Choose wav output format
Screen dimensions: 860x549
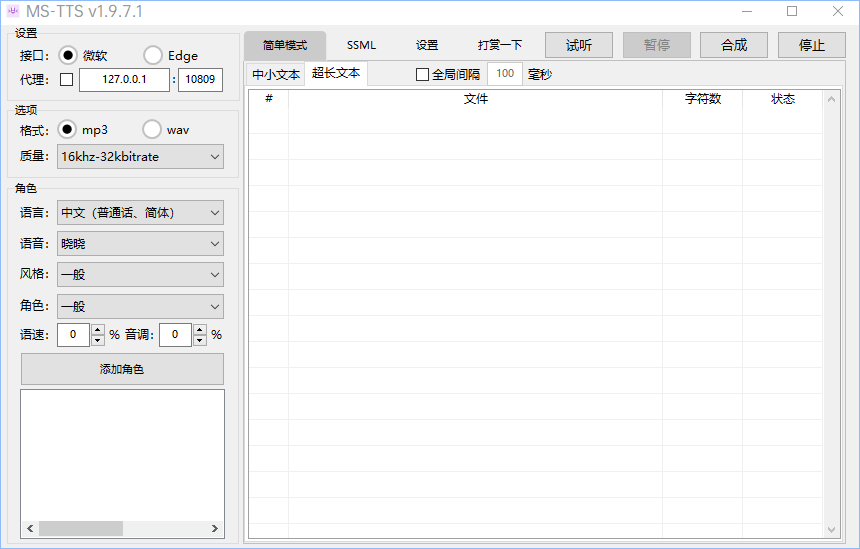[152, 130]
